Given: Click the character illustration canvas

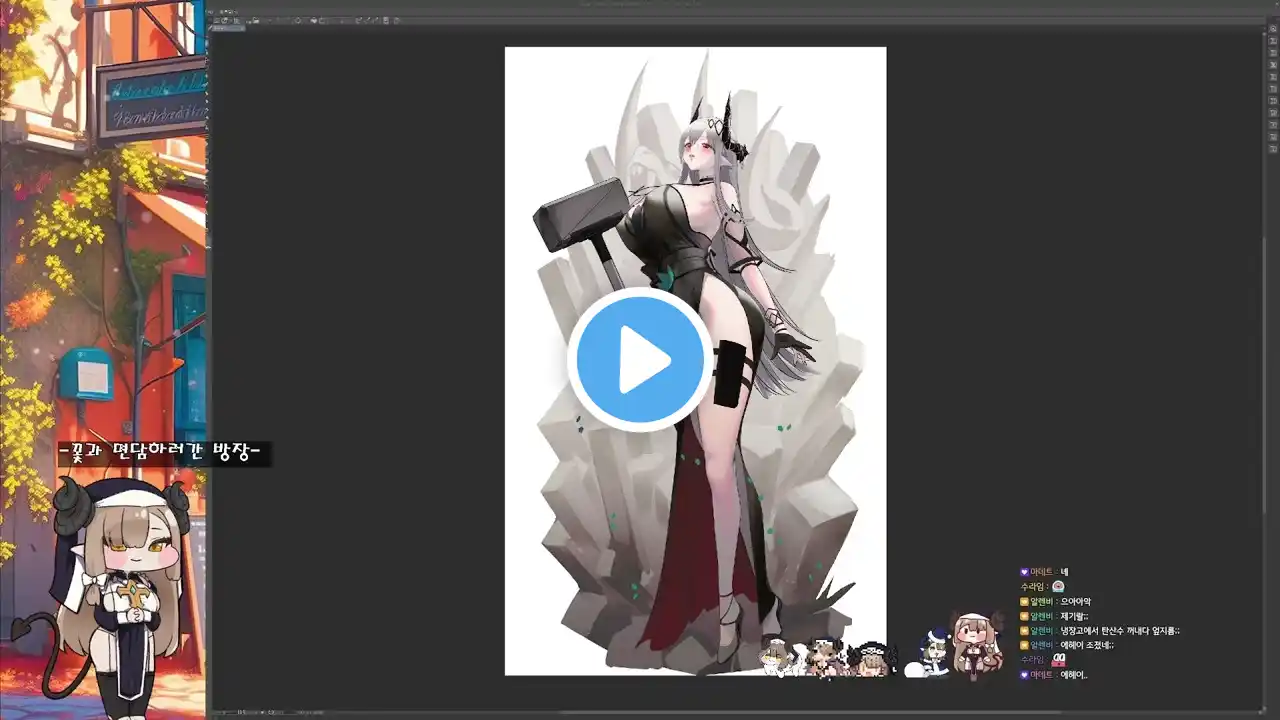Looking at the screenshot, I should click(x=695, y=360).
